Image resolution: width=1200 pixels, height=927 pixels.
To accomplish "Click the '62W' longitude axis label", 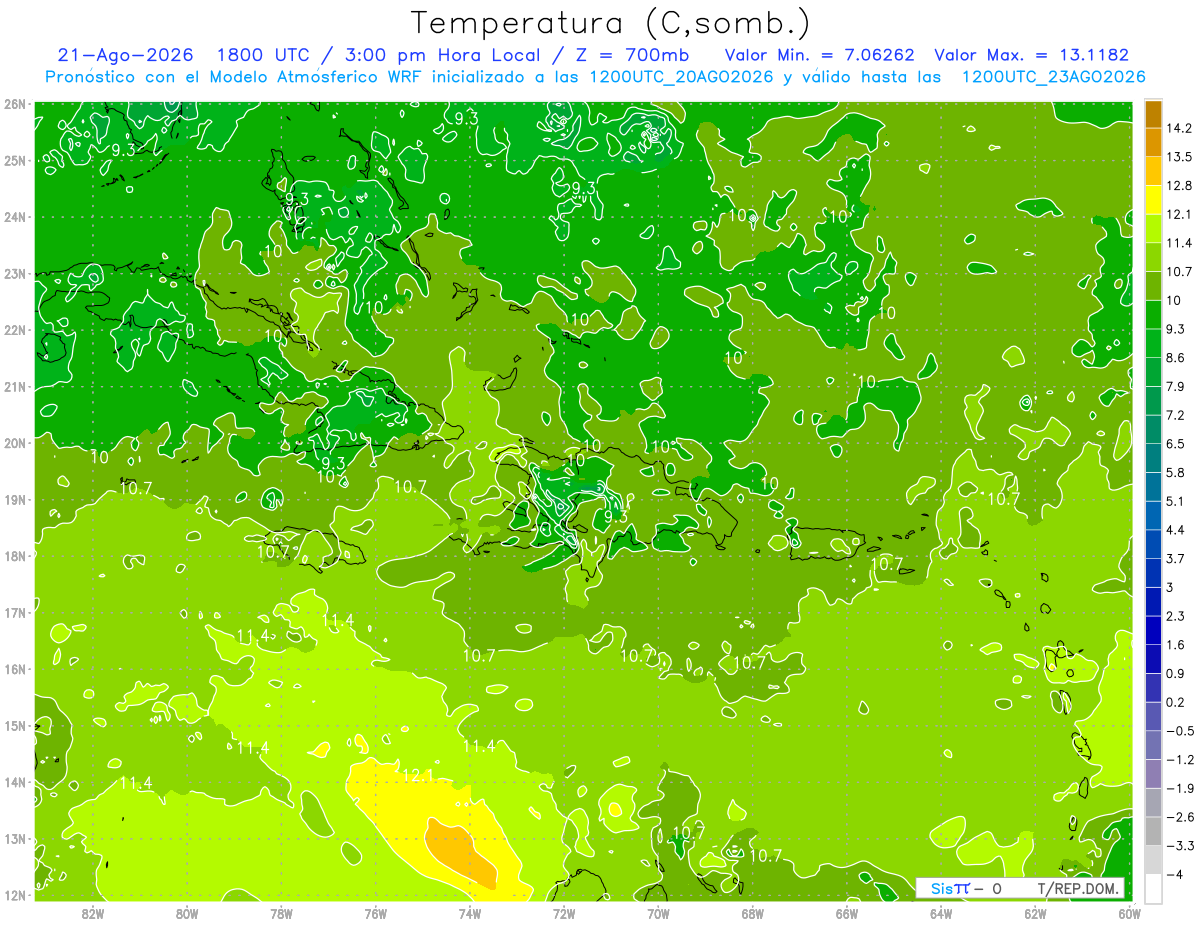I will [x=1036, y=913].
